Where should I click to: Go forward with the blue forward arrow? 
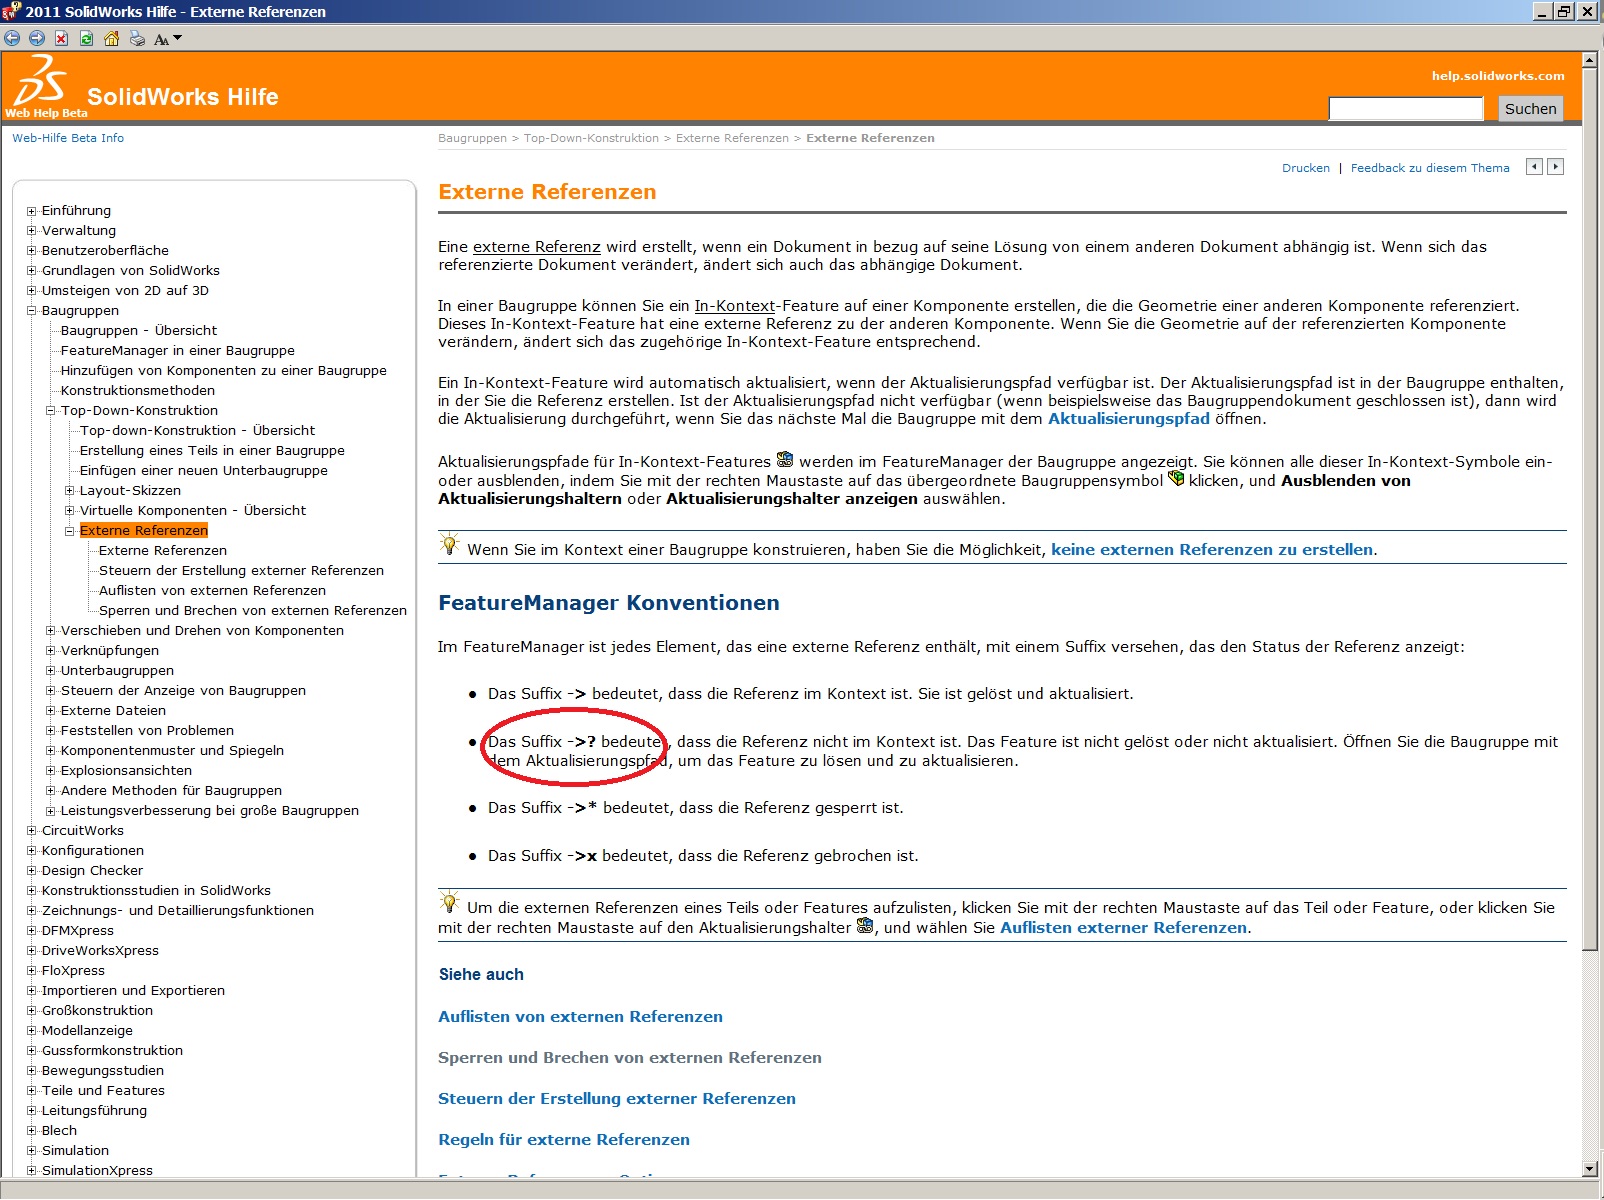click(37, 38)
